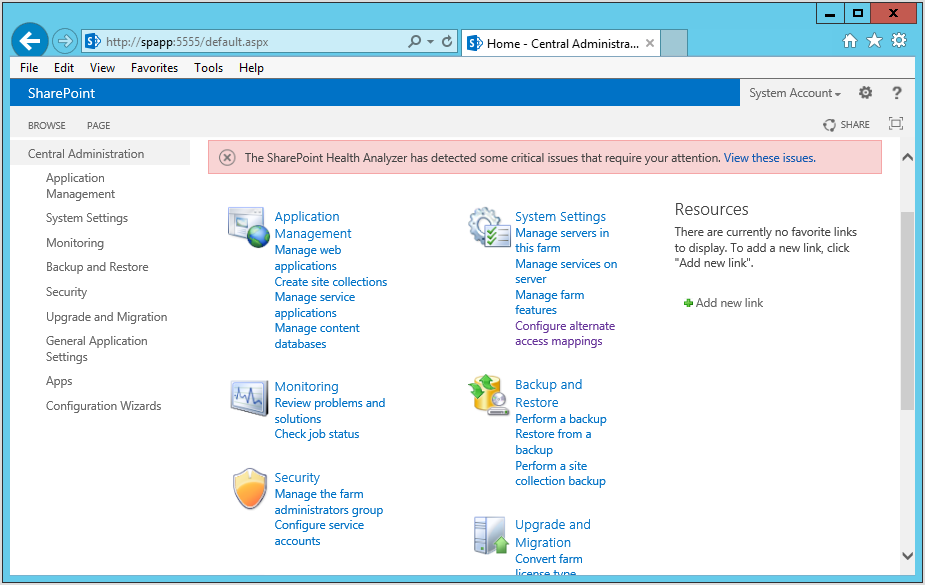Open the Favorites menu

pyautogui.click(x=154, y=68)
